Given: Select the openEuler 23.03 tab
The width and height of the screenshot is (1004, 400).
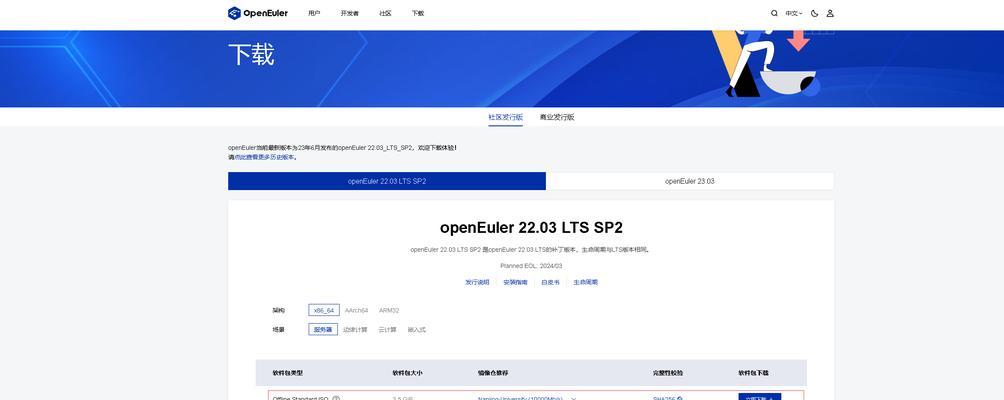Looking at the screenshot, I should coord(690,181).
